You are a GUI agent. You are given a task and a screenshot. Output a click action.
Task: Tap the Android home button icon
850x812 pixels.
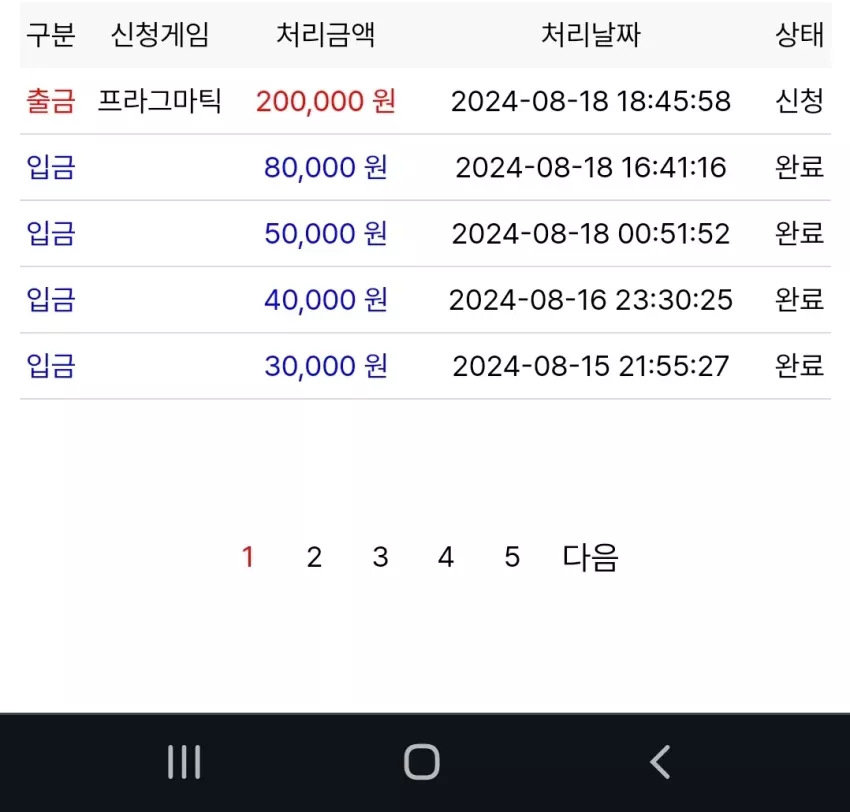[422, 762]
